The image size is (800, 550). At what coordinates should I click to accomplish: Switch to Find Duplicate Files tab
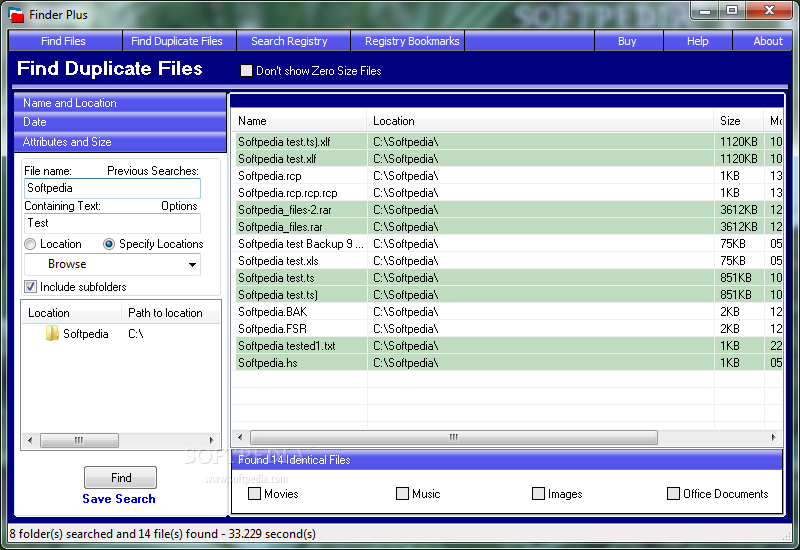point(177,41)
